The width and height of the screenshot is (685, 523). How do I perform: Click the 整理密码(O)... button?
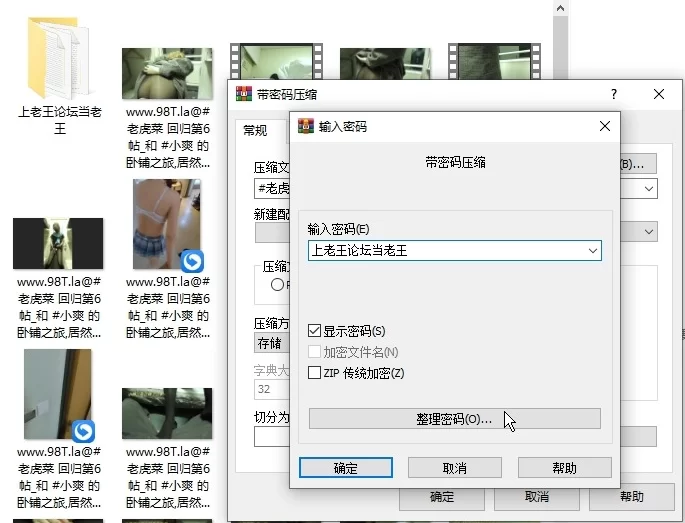(x=455, y=419)
